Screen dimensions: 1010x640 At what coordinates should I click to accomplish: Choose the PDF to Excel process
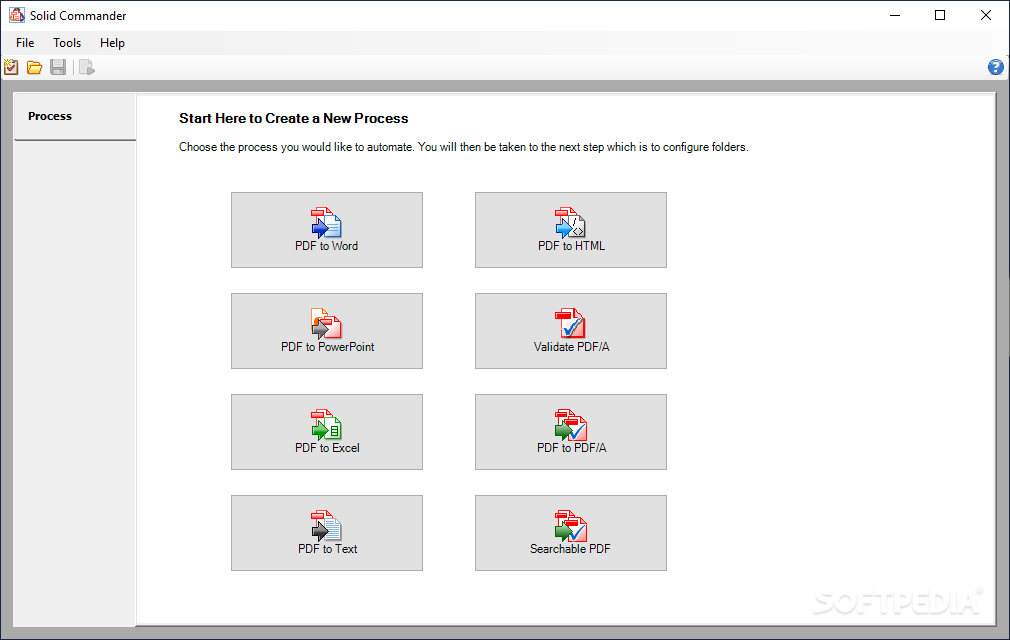(x=327, y=432)
